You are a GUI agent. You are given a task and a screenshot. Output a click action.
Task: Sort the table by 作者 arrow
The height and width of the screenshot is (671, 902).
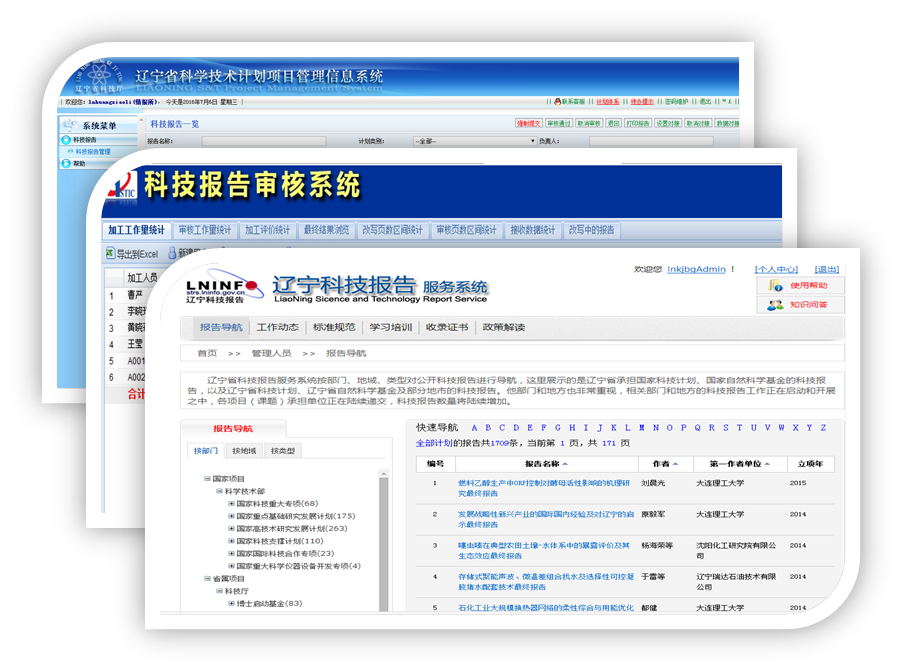675,464
